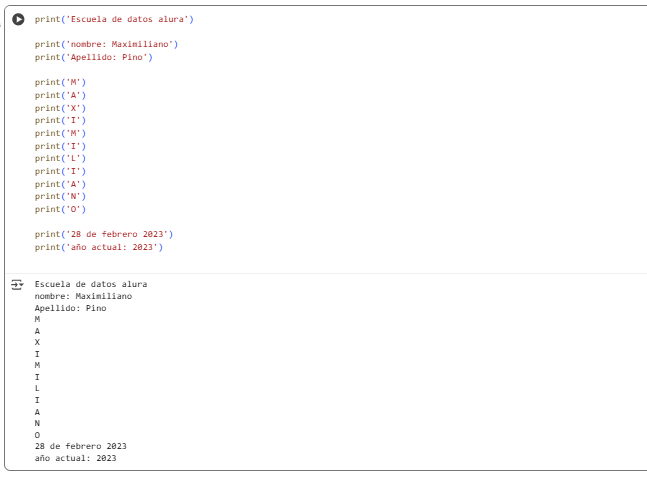The width and height of the screenshot is (647, 488).
Task: Click print('A') line just above print('N')
Action: tap(60, 184)
